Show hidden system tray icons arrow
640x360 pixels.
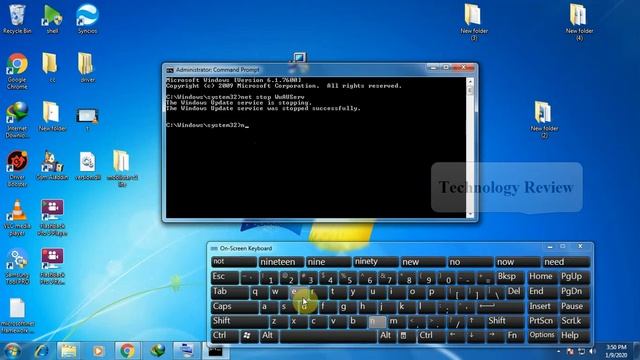(x=559, y=351)
